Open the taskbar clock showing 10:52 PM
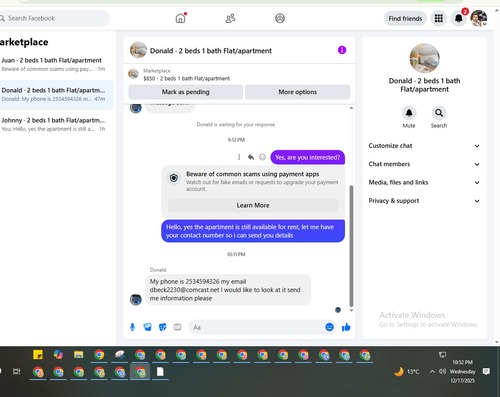The image size is (500, 397). point(462,371)
